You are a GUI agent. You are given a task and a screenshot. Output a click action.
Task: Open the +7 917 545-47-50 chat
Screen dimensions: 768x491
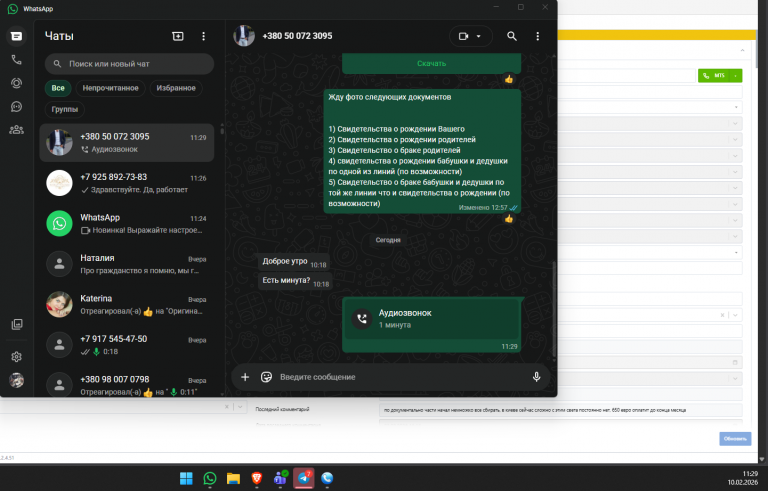tap(127, 345)
